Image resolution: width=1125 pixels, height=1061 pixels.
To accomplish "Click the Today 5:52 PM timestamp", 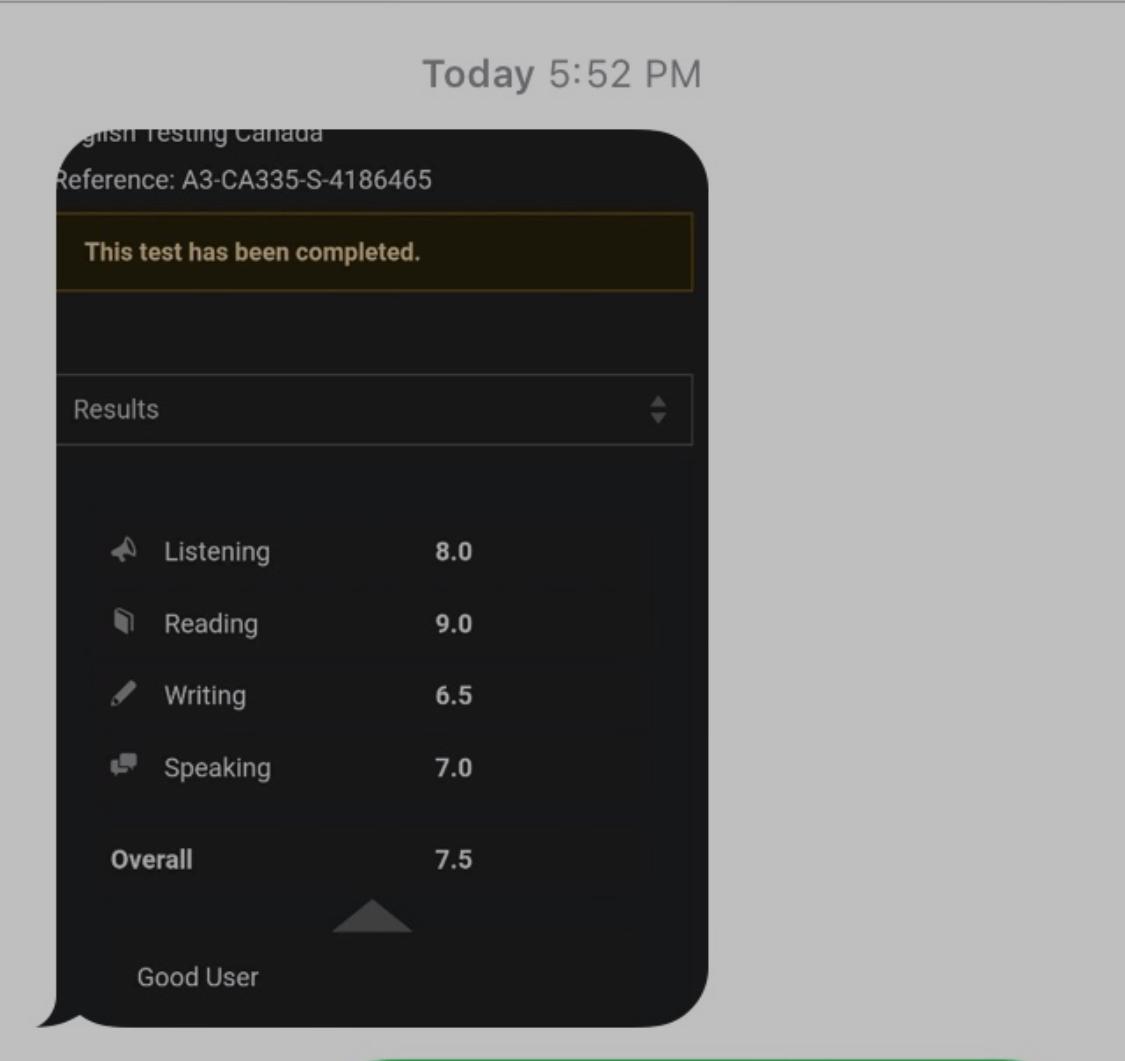I will click(x=562, y=74).
